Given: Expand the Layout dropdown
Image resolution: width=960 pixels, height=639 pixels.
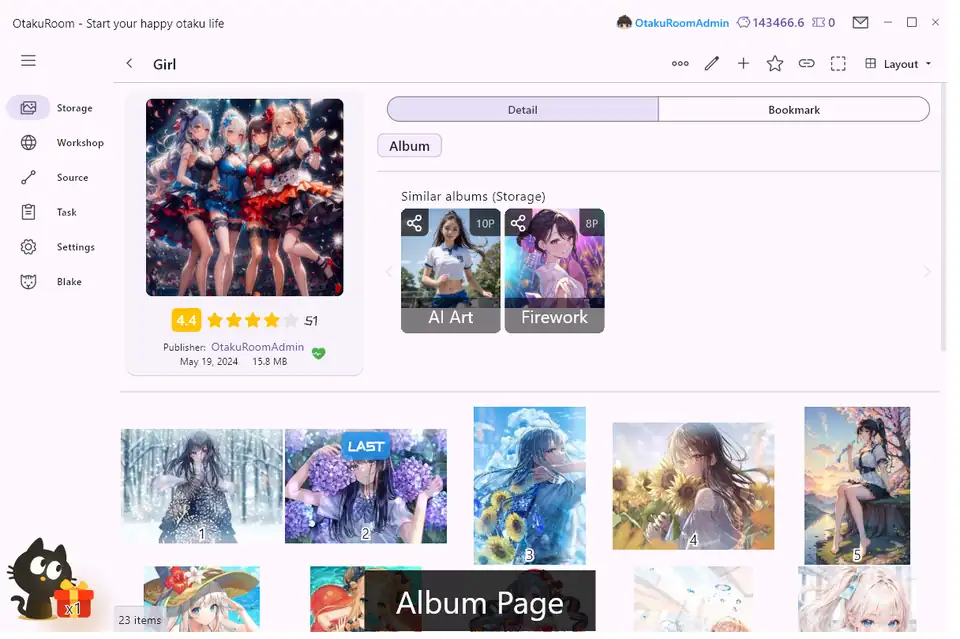Looking at the screenshot, I should 898,64.
